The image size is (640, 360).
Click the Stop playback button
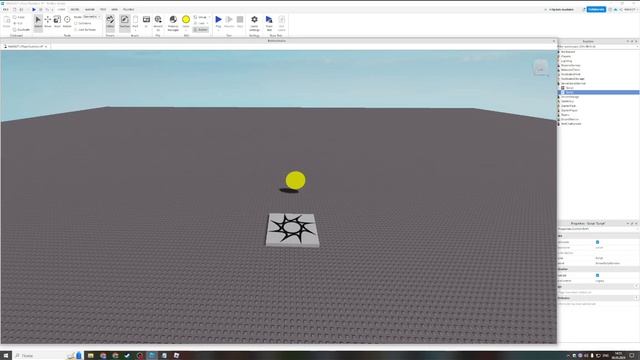pos(240,22)
